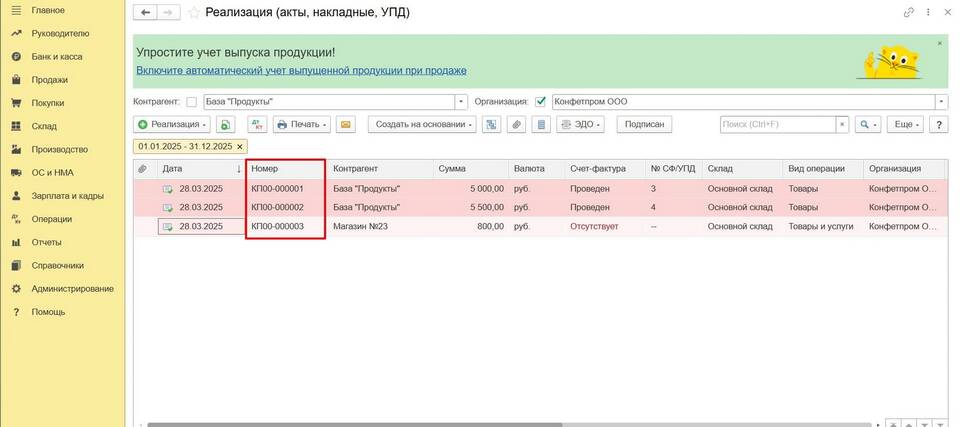Expand the Реализация create dropdown
960x427 pixels.
pyautogui.click(x=172, y=125)
